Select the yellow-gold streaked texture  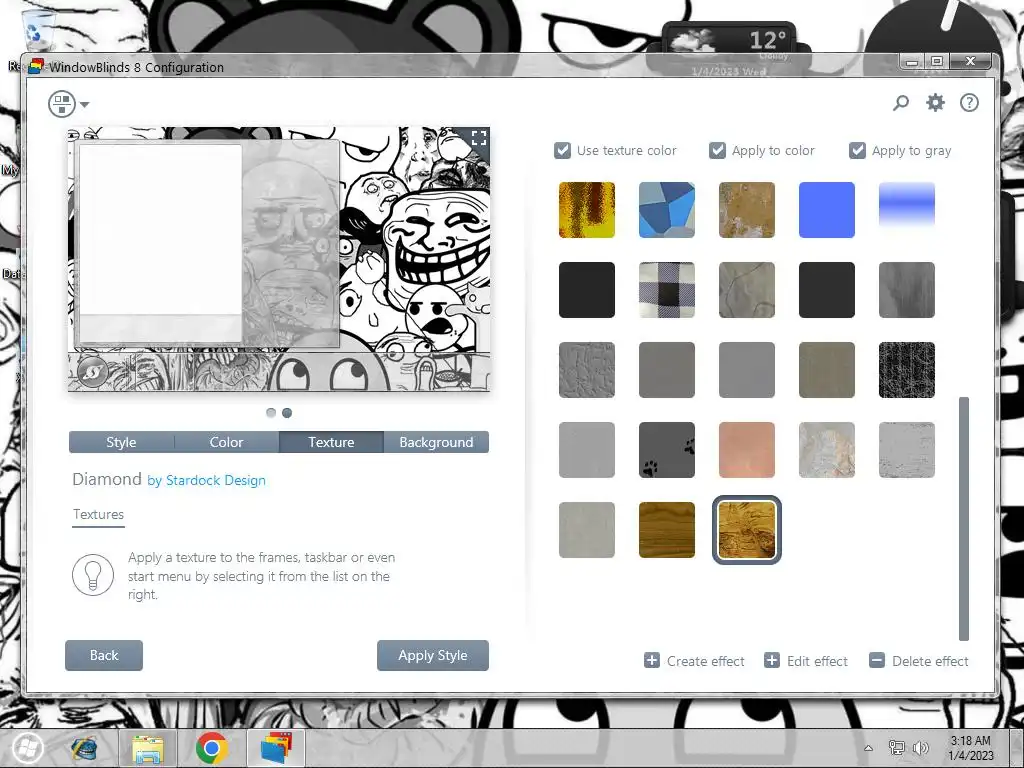[586, 210]
